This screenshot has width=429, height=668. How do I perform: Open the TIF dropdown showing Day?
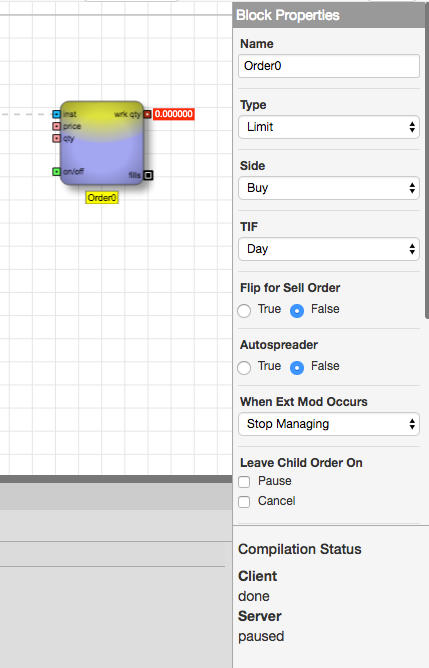pyautogui.click(x=329, y=249)
